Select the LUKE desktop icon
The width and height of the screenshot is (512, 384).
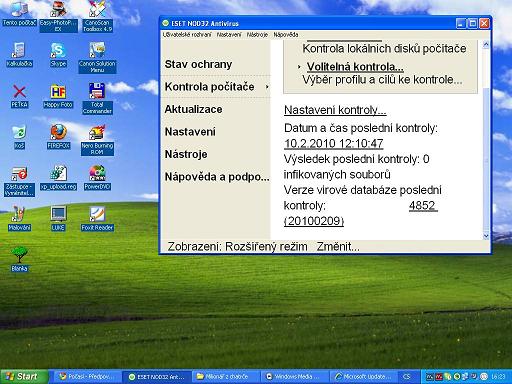(x=58, y=219)
